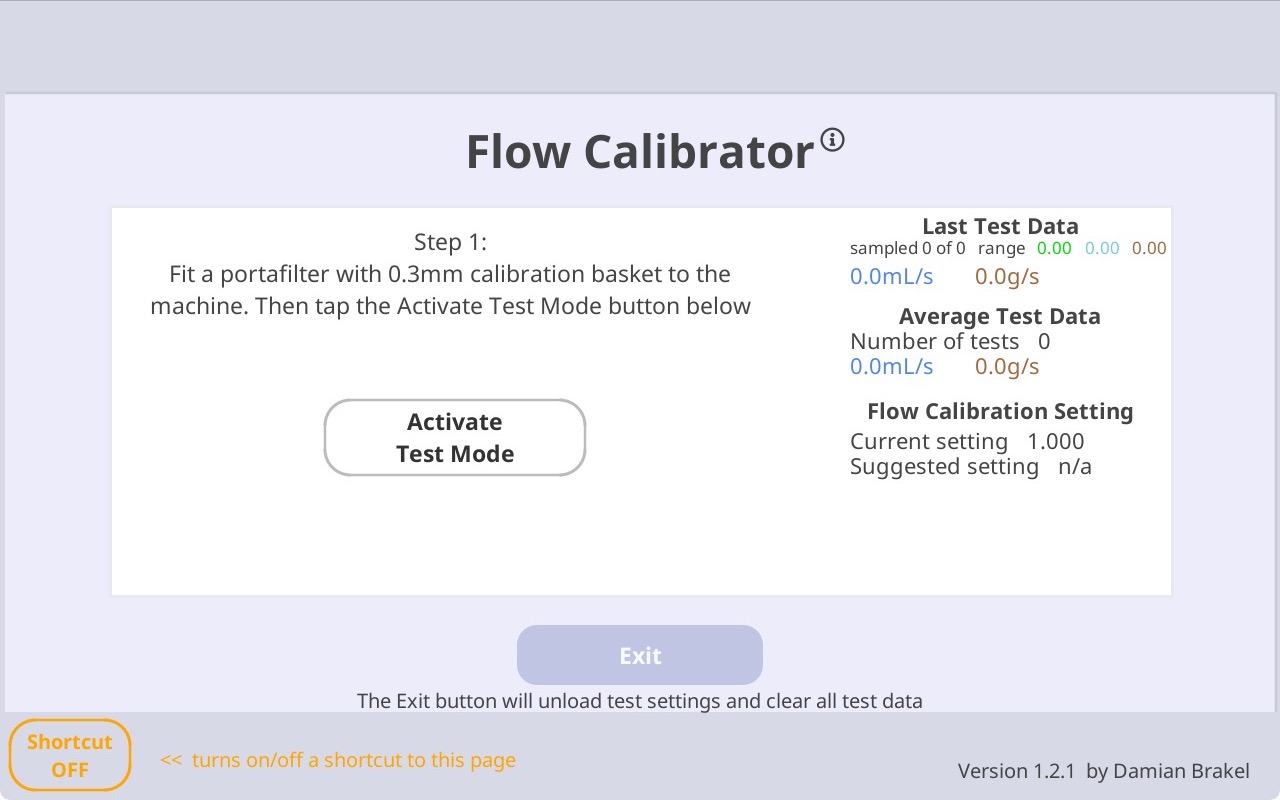Toggle the Shortcut OFF switch
The width and height of the screenshot is (1280, 800).
70,755
